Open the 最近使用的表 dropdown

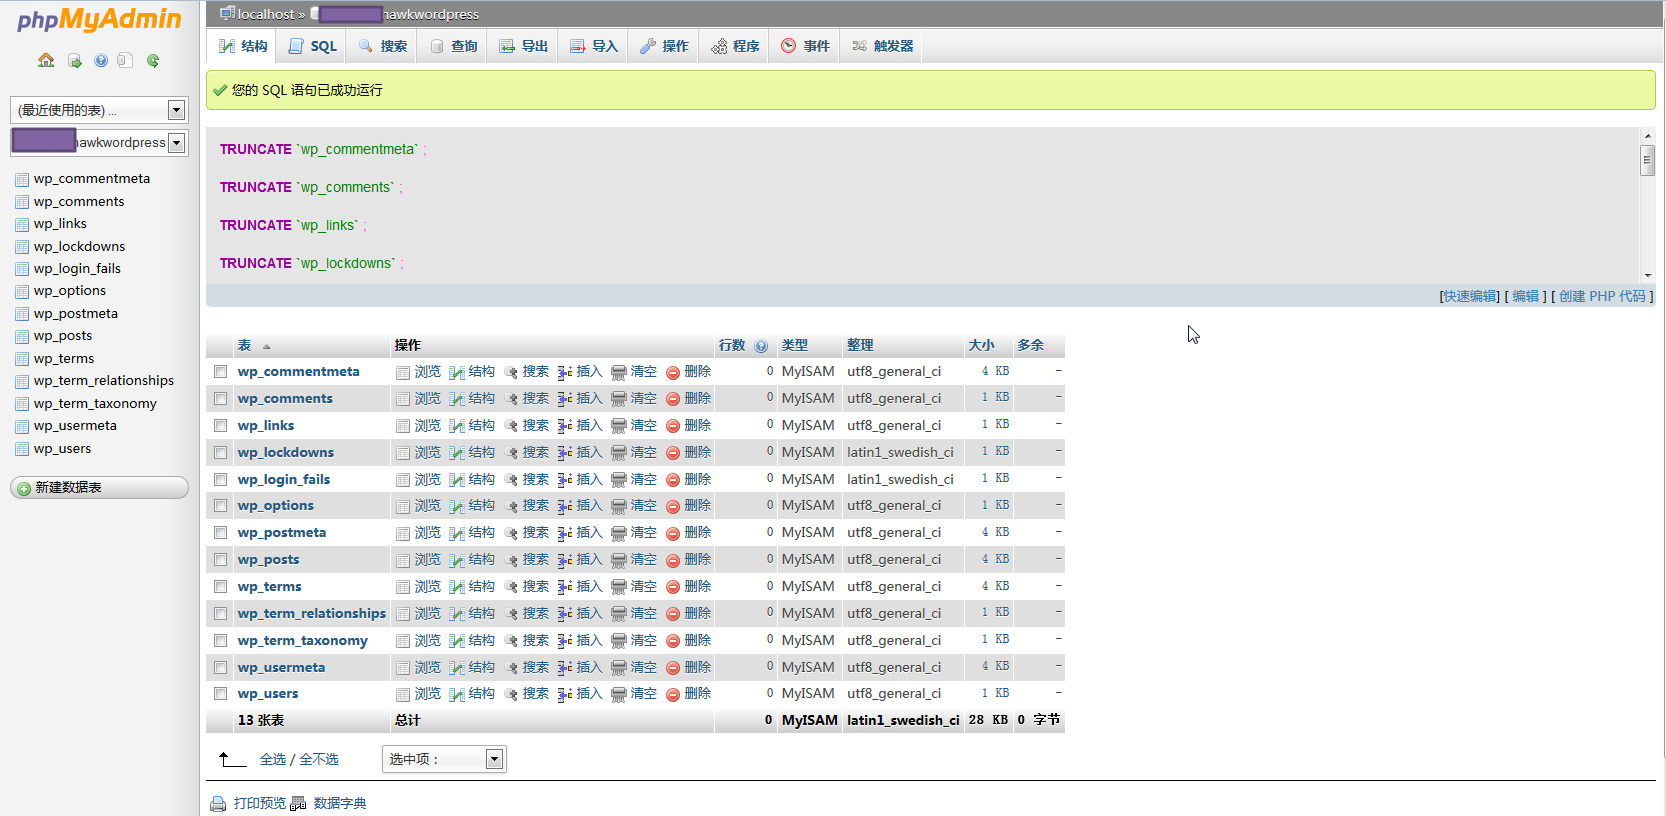coord(99,110)
